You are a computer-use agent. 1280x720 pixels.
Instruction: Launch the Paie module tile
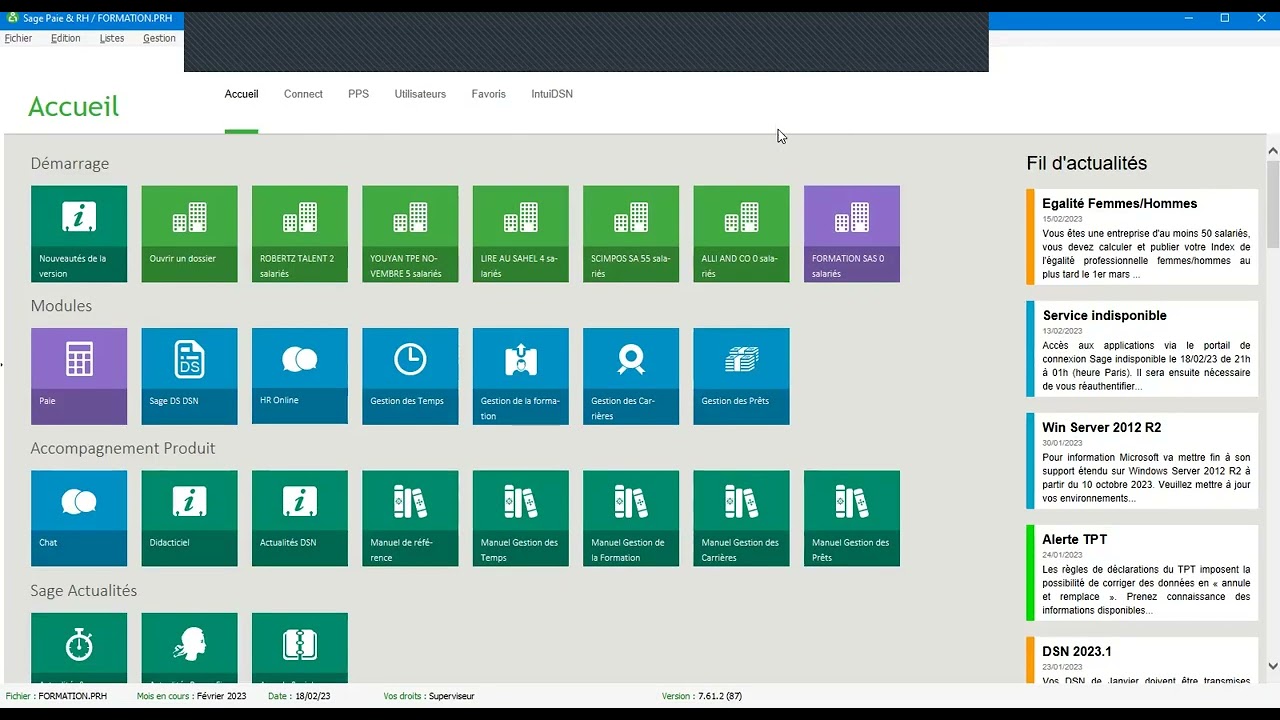pyautogui.click(x=79, y=376)
